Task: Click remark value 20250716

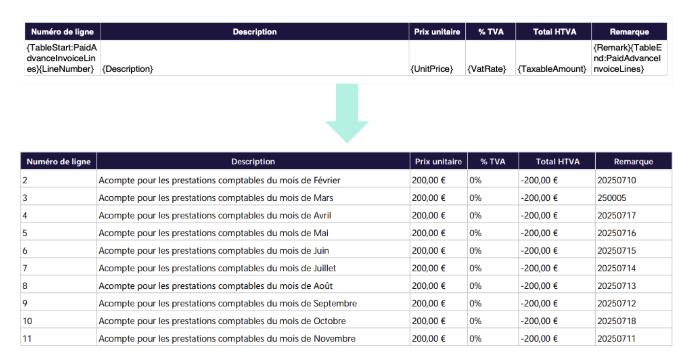Action: pyautogui.click(x=617, y=233)
